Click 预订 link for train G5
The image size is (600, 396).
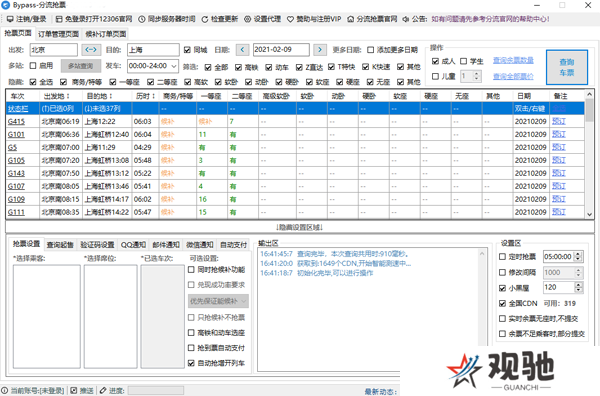tap(559, 147)
